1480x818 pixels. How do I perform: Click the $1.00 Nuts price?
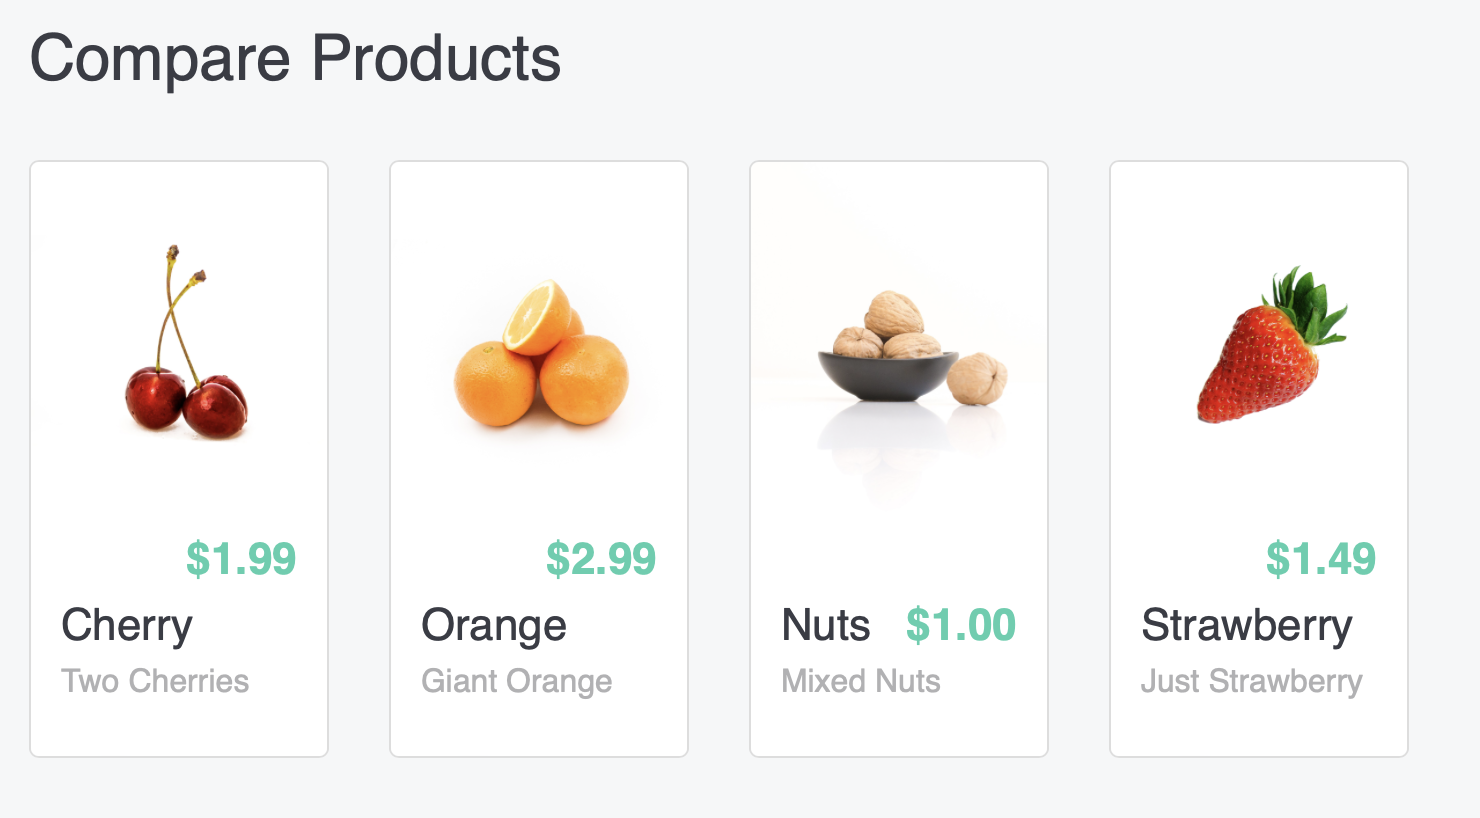click(961, 625)
